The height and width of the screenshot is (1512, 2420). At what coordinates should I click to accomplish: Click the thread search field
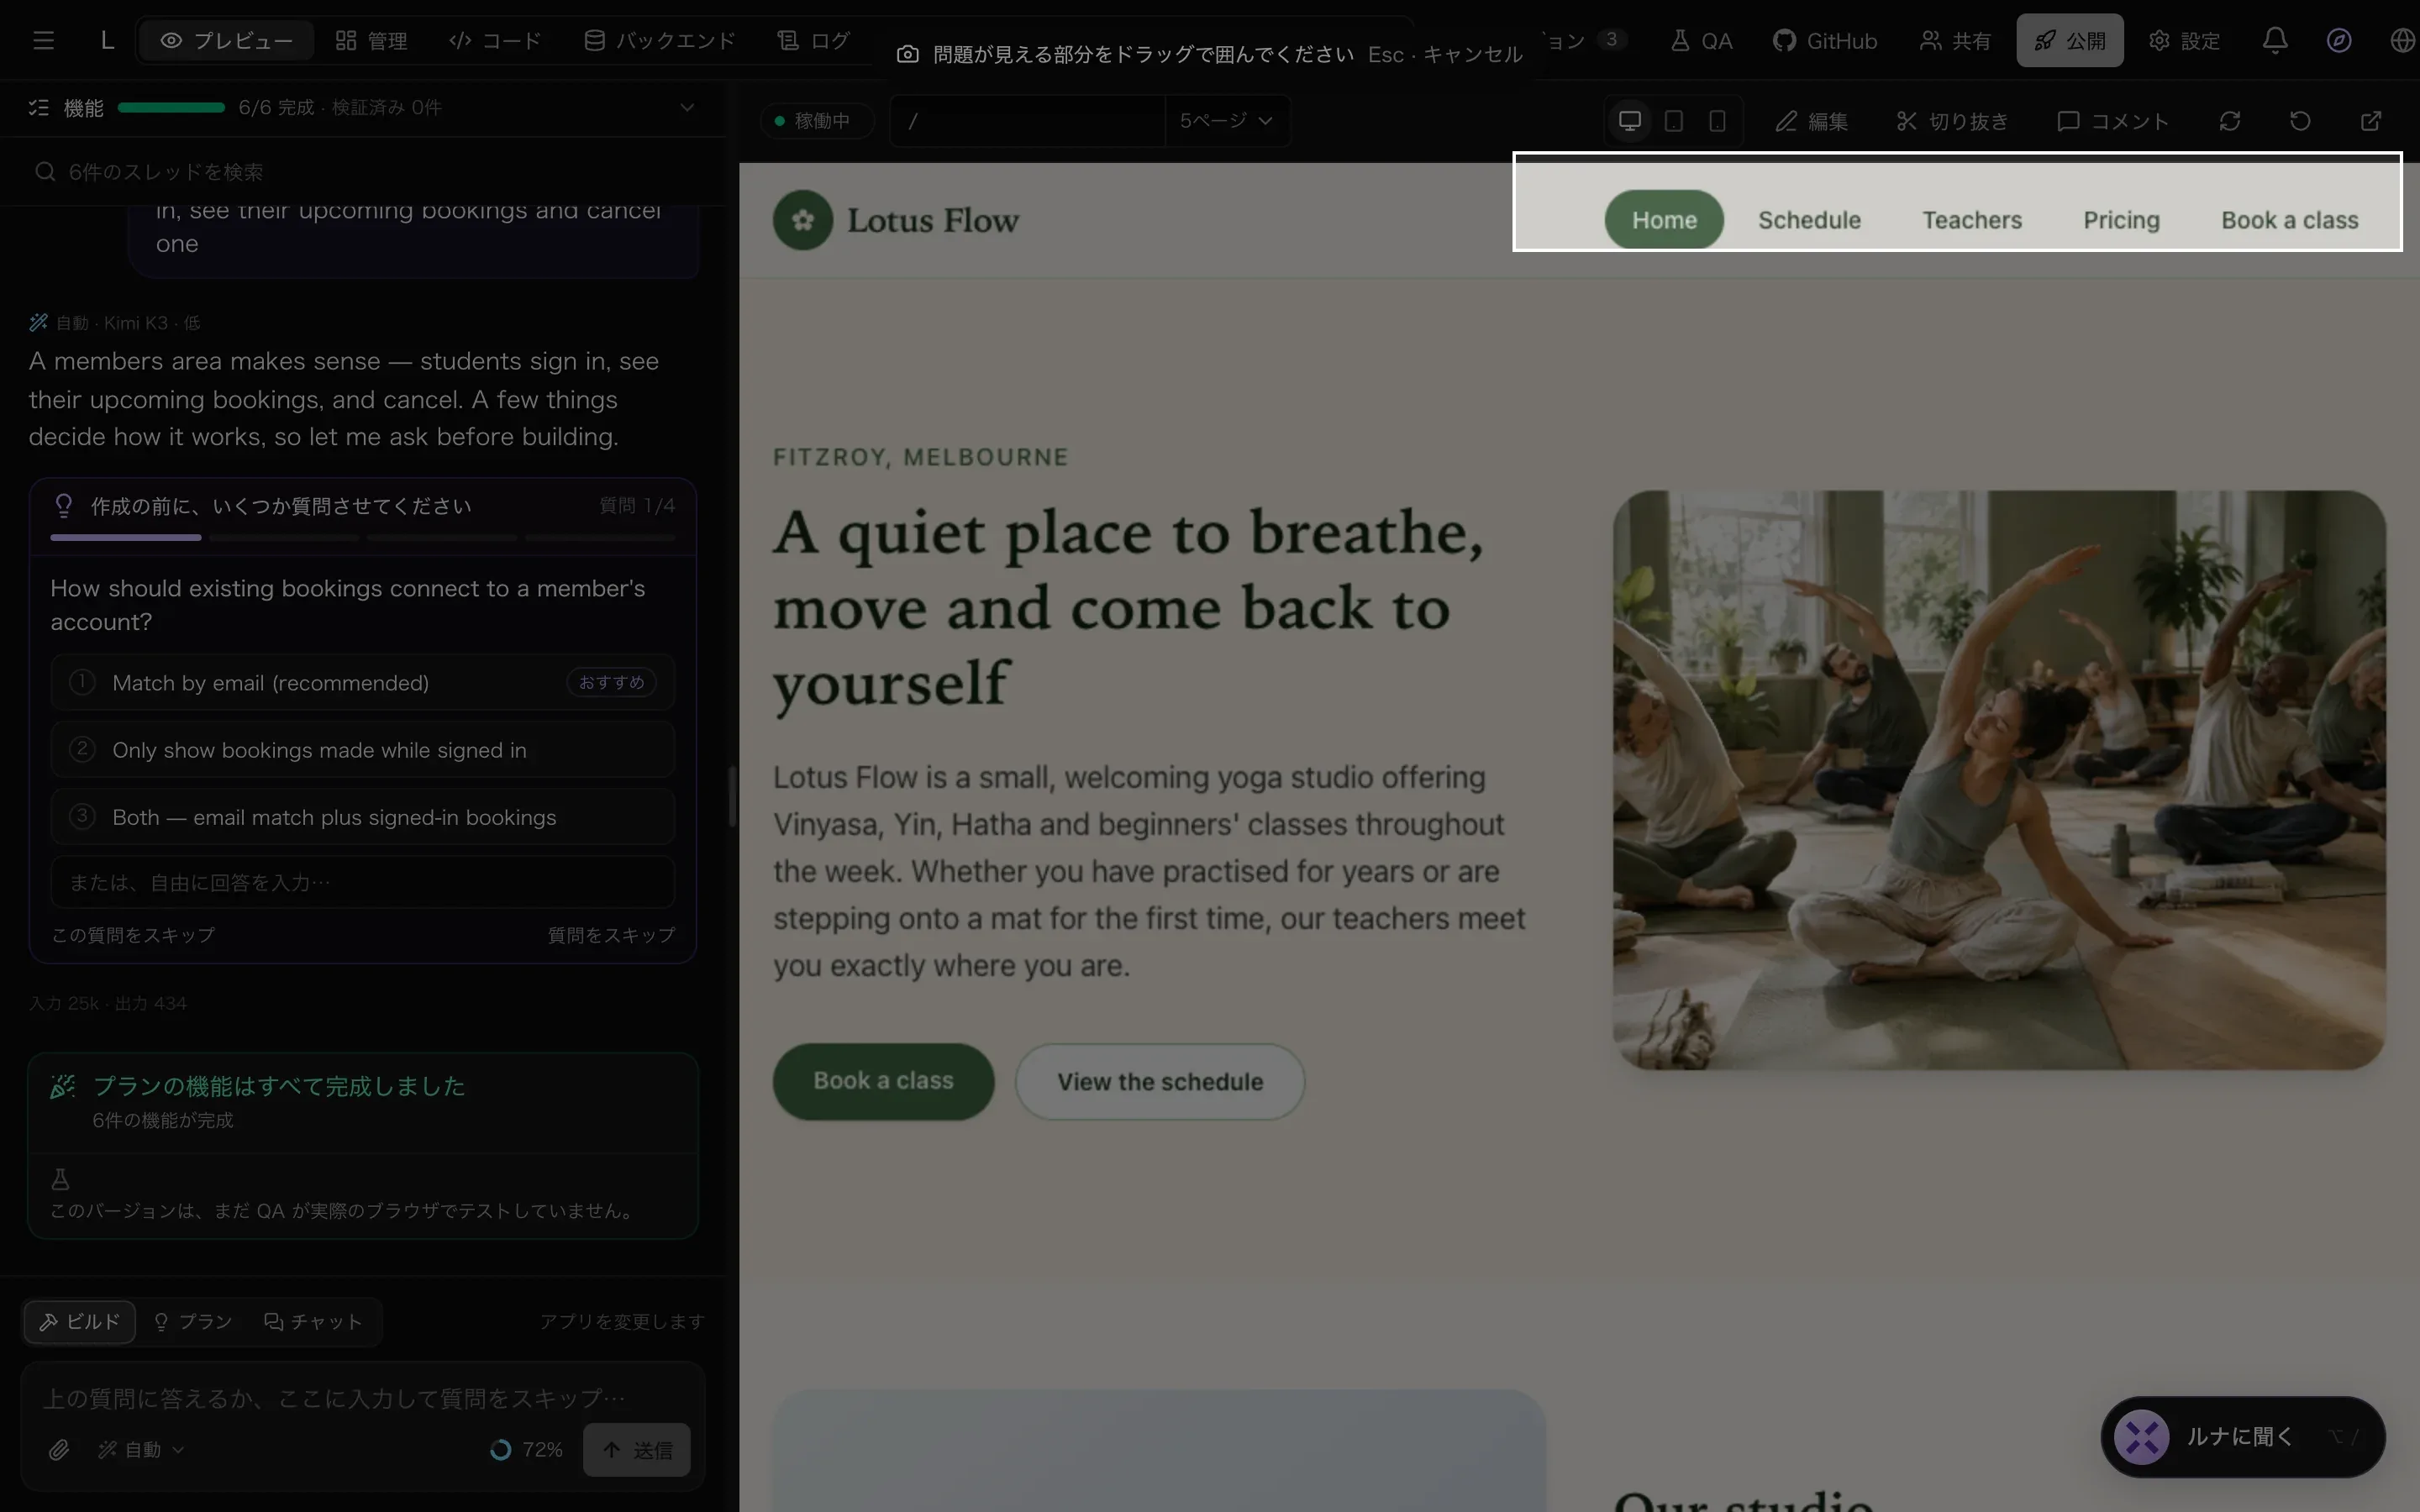point(363,172)
